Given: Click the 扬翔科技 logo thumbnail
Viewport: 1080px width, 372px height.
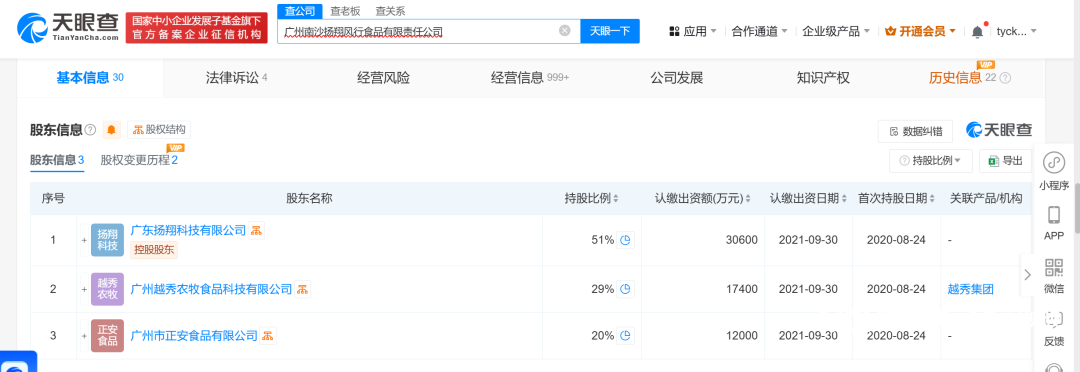Looking at the screenshot, I should pyautogui.click(x=107, y=240).
